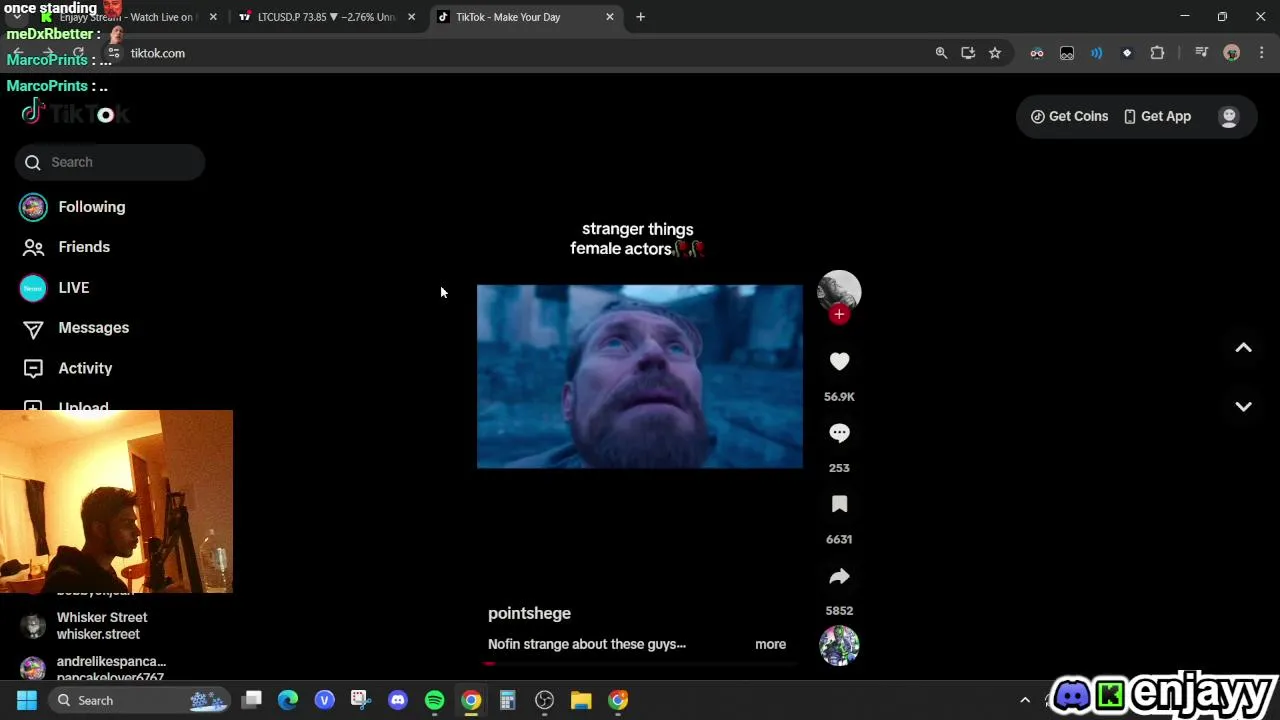
Task: Like the stranger things video with heart icon
Action: pyautogui.click(x=839, y=362)
